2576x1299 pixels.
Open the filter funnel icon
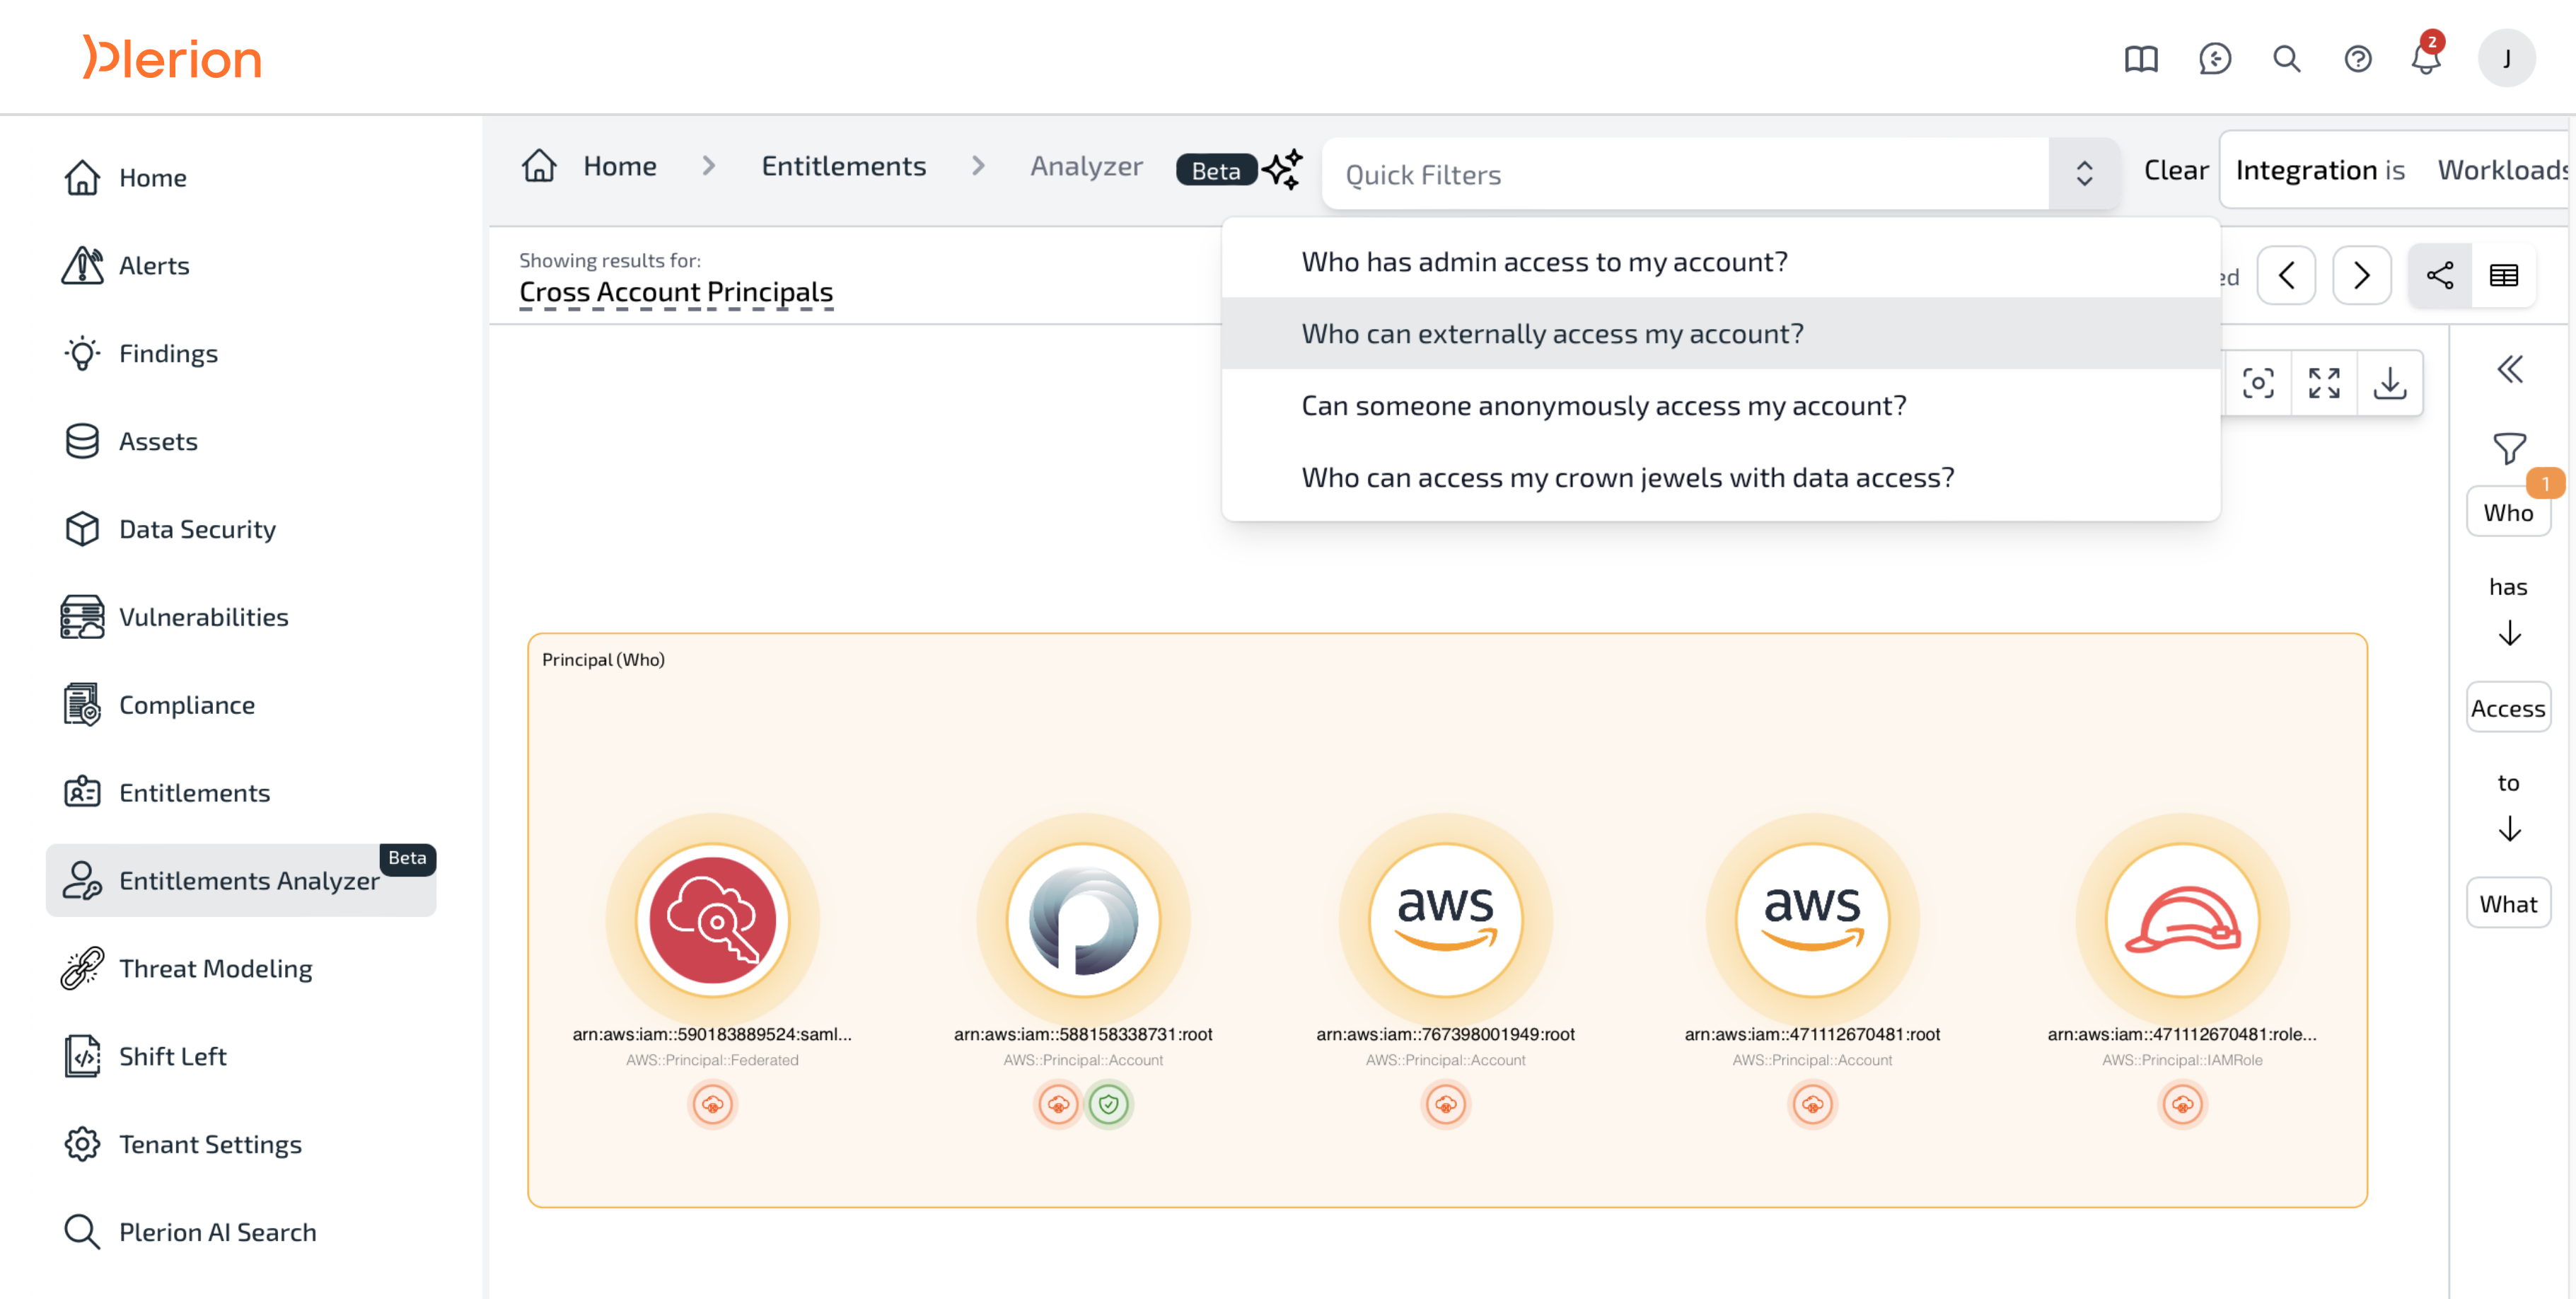(x=2508, y=448)
